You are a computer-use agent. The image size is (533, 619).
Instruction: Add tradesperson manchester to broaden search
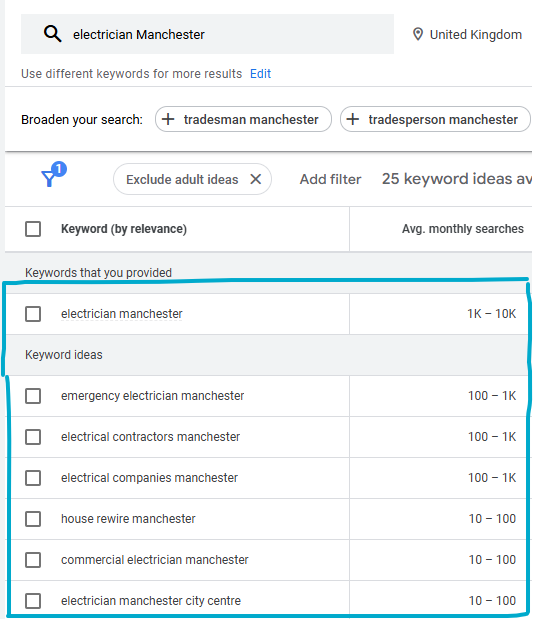tap(435, 119)
